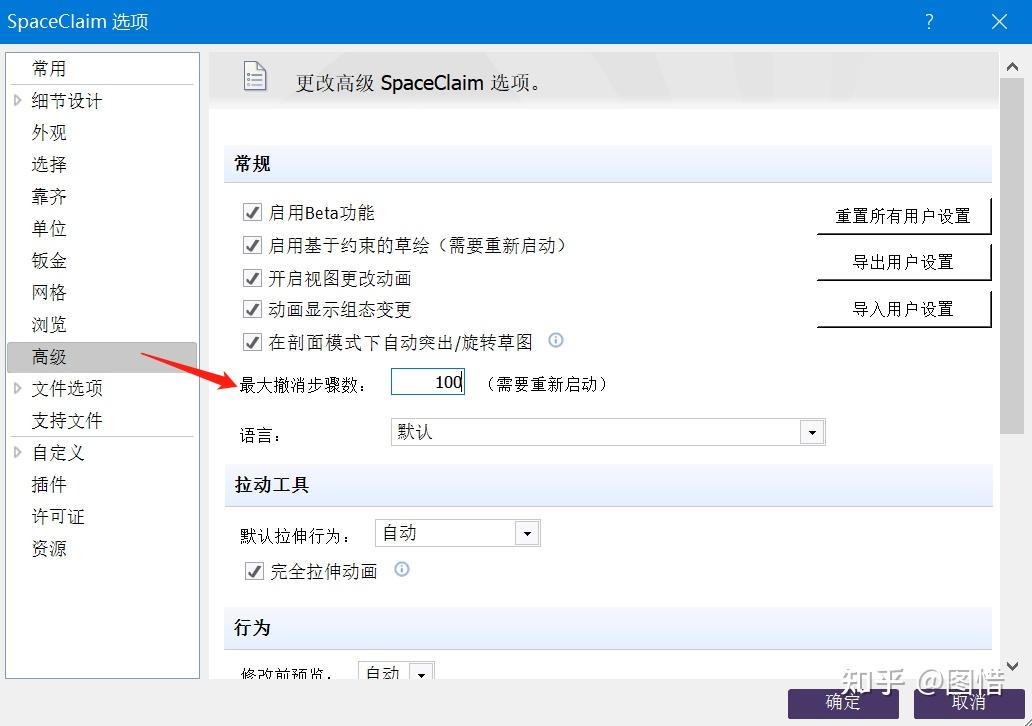The width and height of the screenshot is (1032, 726).
Task: Open the 语言 dropdown list
Action: point(814,431)
